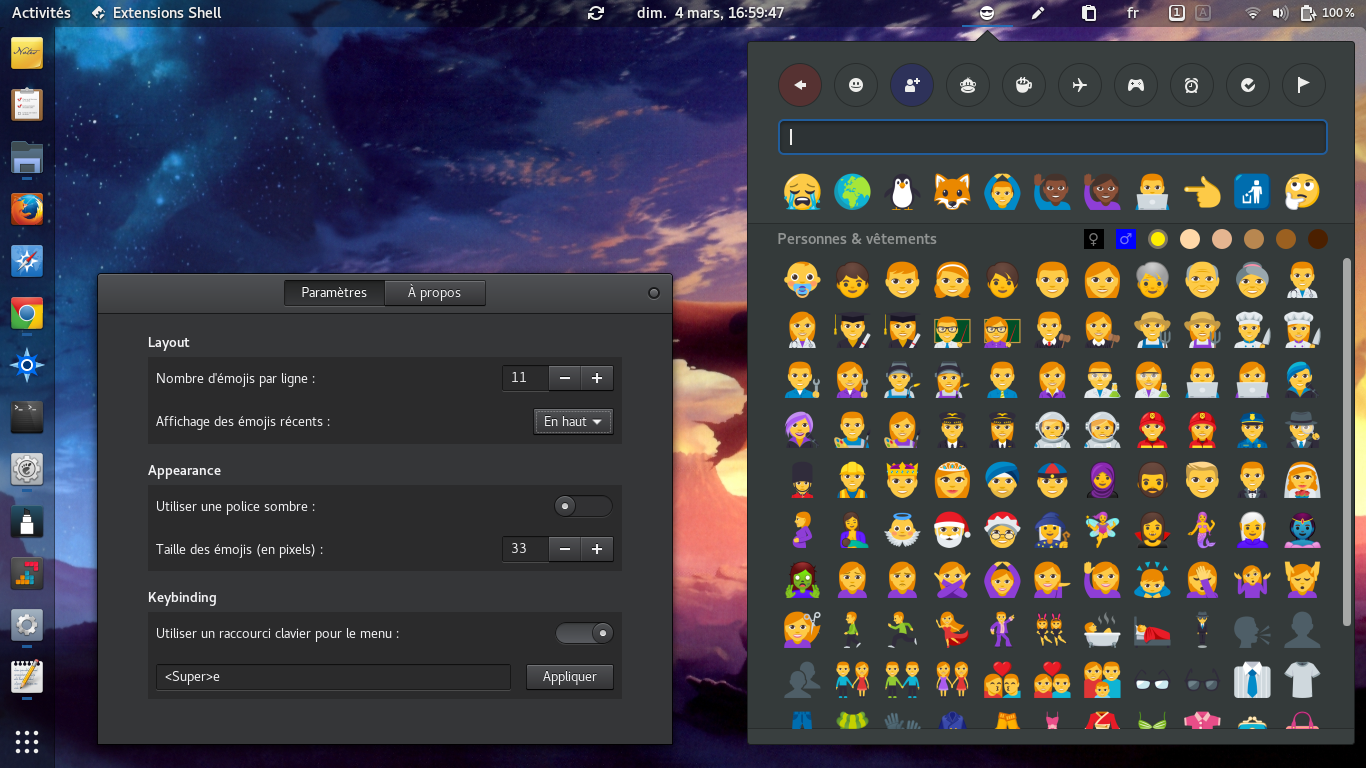Click the Appliquer button
This screenshot has height=768, width=1366.
569,677
